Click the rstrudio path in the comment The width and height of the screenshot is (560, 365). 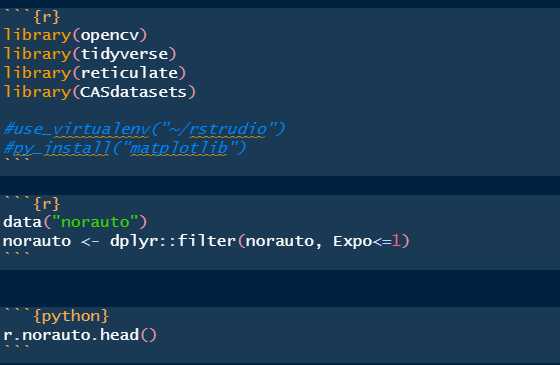pos(228,129)
